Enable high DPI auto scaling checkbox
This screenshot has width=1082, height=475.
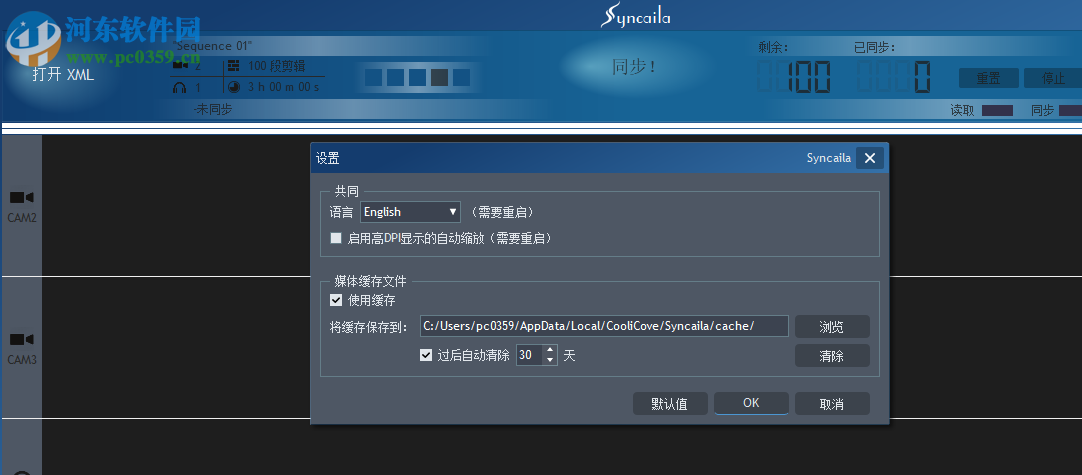(336, 238)
